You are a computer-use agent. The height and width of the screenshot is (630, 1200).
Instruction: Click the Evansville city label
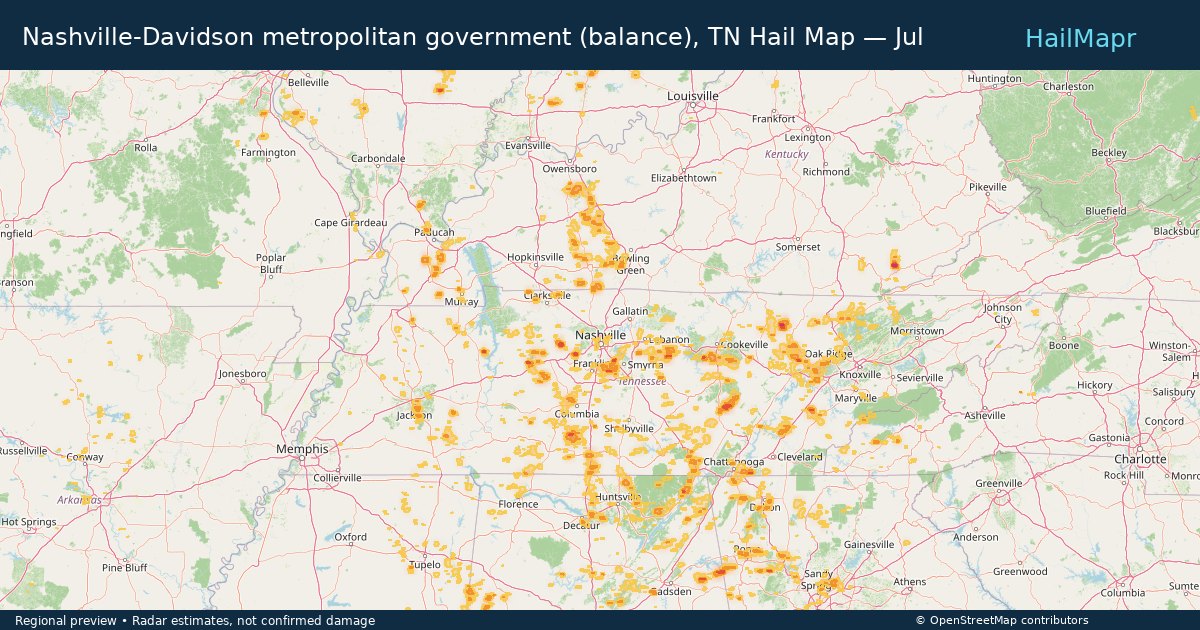[x=528, y=145]
